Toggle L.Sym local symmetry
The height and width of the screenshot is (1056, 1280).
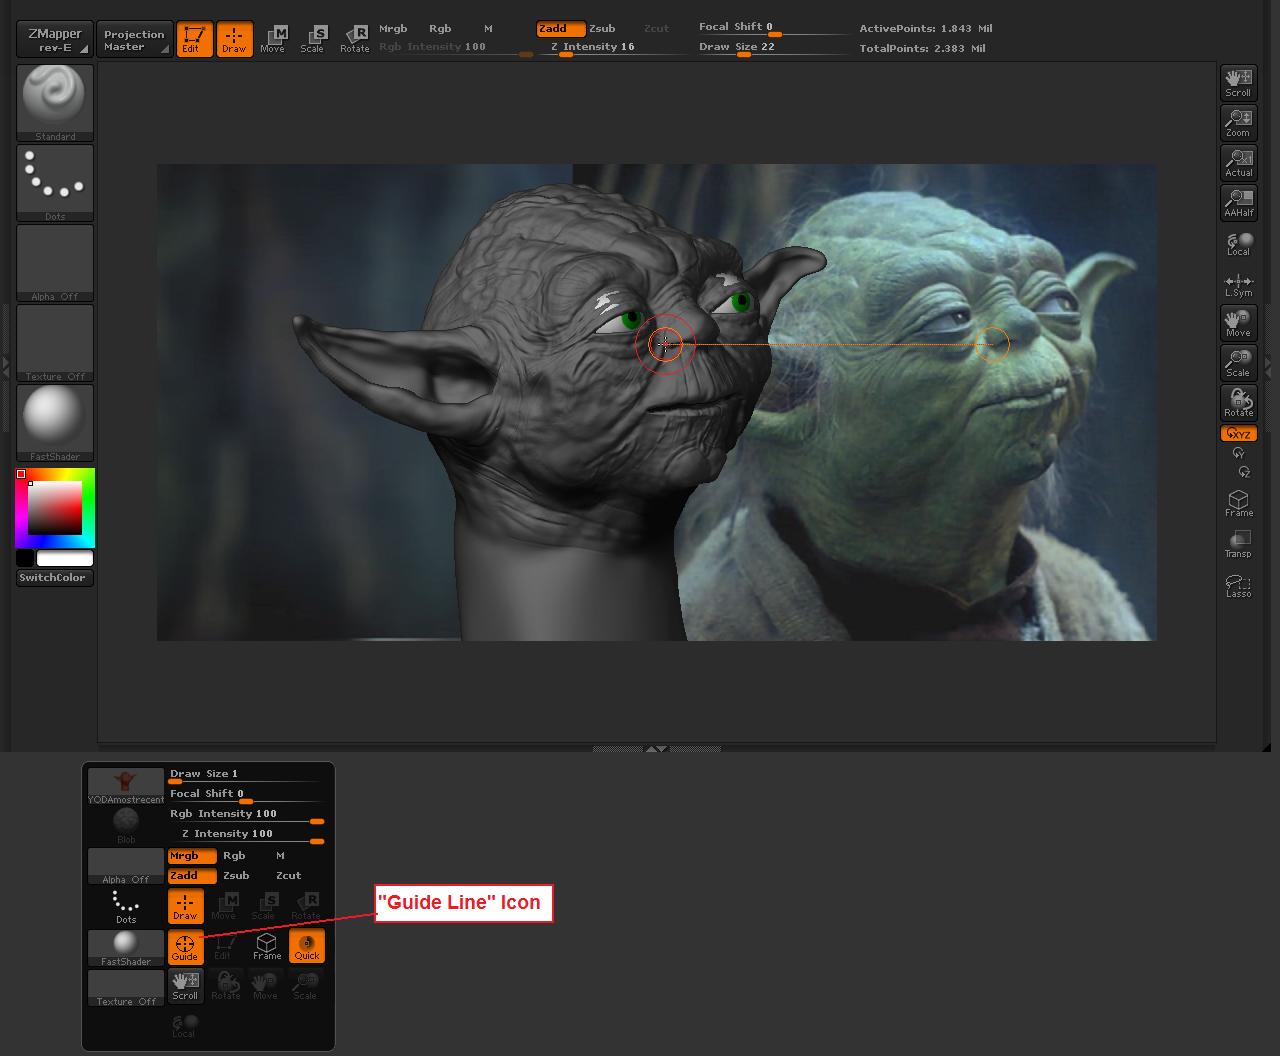(x=1238, y=285)
